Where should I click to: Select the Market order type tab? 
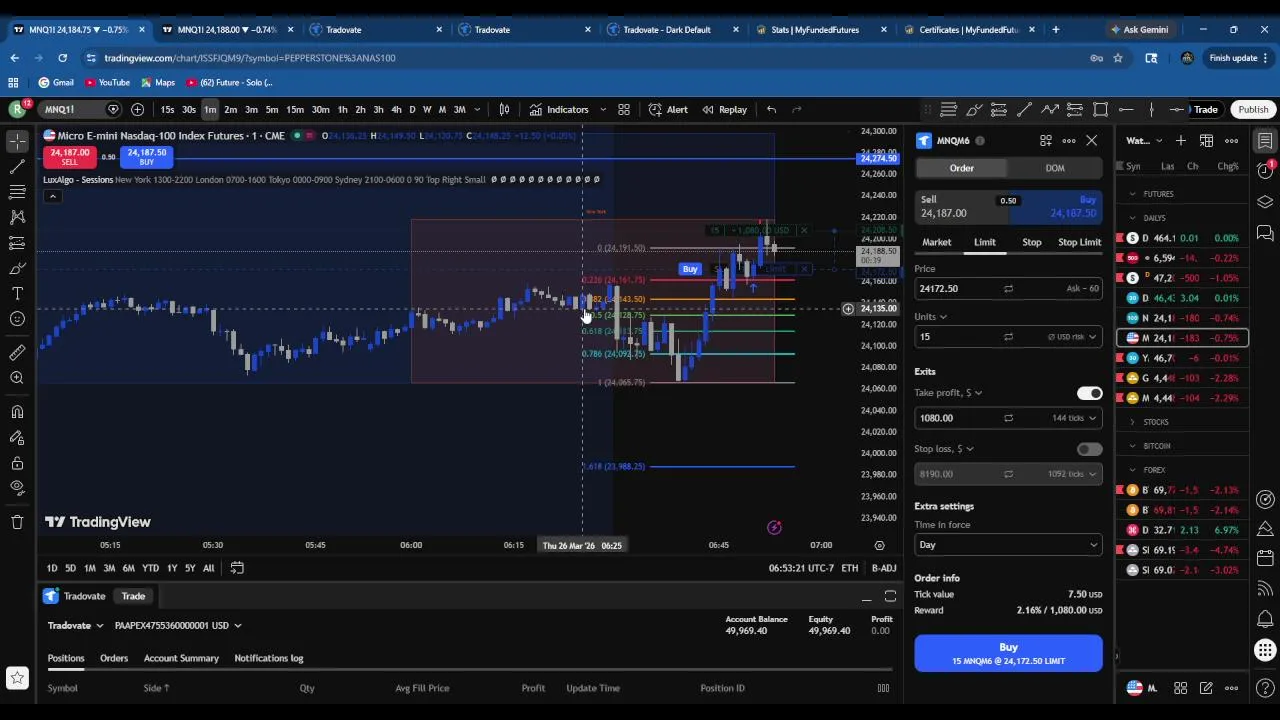pos(937,242)
